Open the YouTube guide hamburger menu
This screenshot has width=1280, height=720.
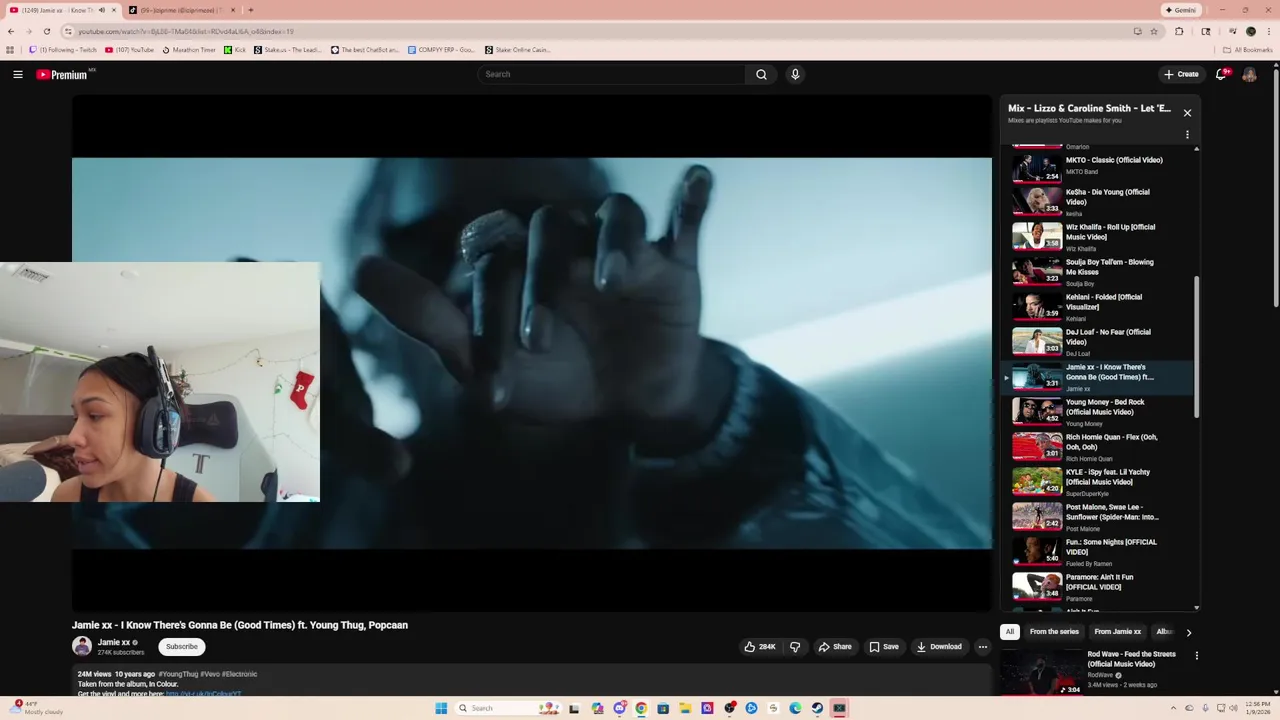[18, 74]
